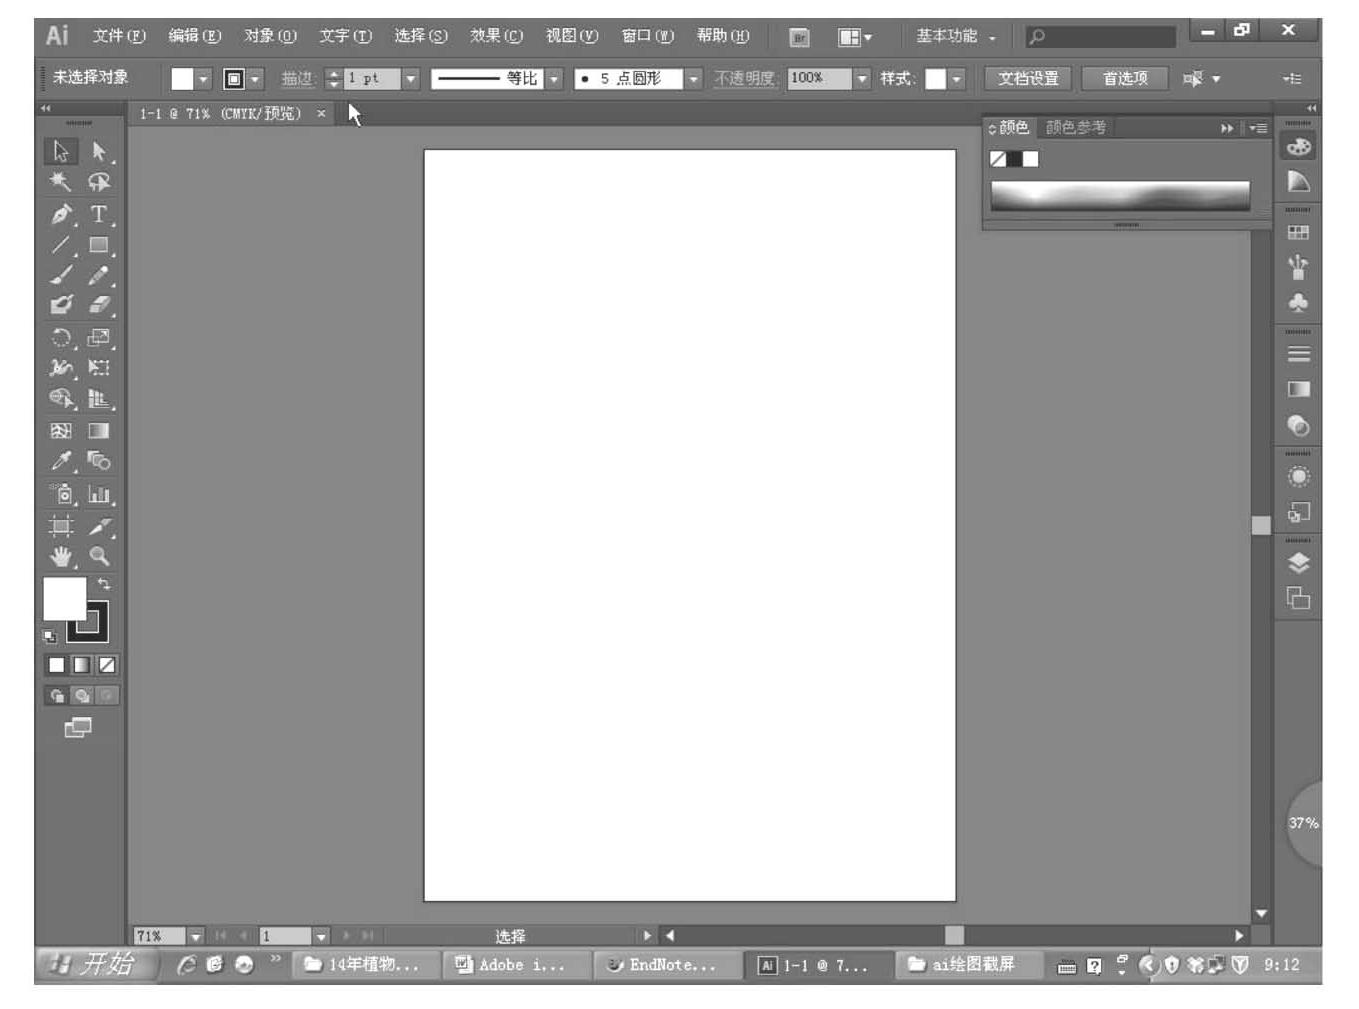This screenshot has height=1009, width=1359.
Task: Switch to the 颜色参考 tab
Action: pos(1076,128)
